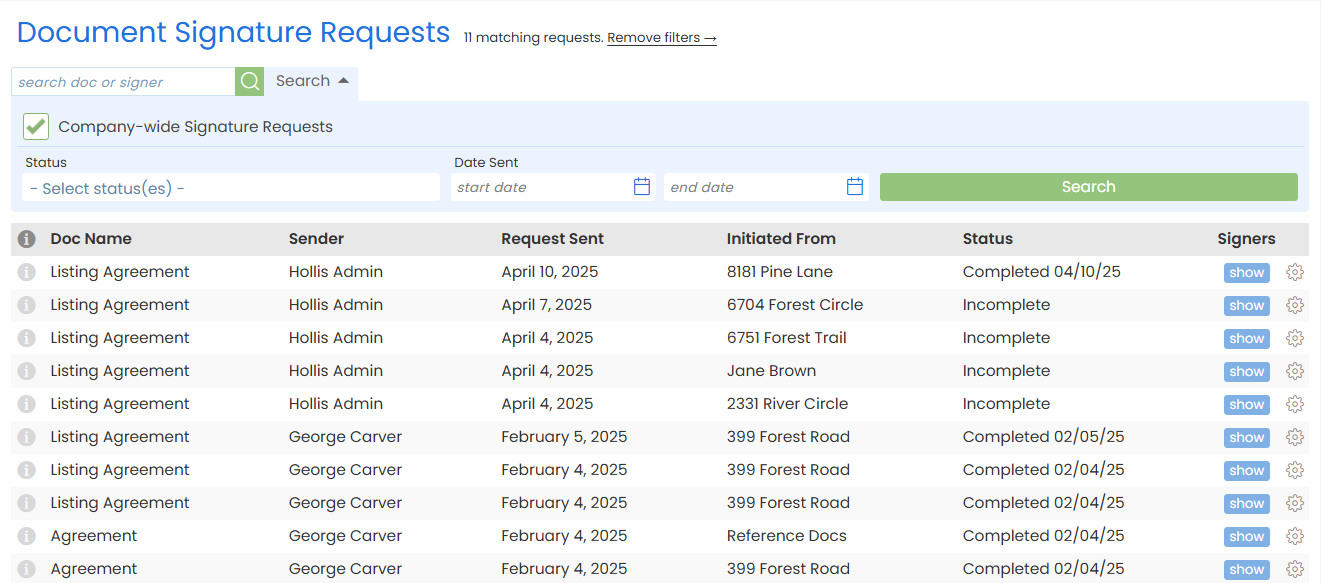Click the info icon in table header
The width and height of the screenshot is (1321, 583).
[x=27, y=239]
